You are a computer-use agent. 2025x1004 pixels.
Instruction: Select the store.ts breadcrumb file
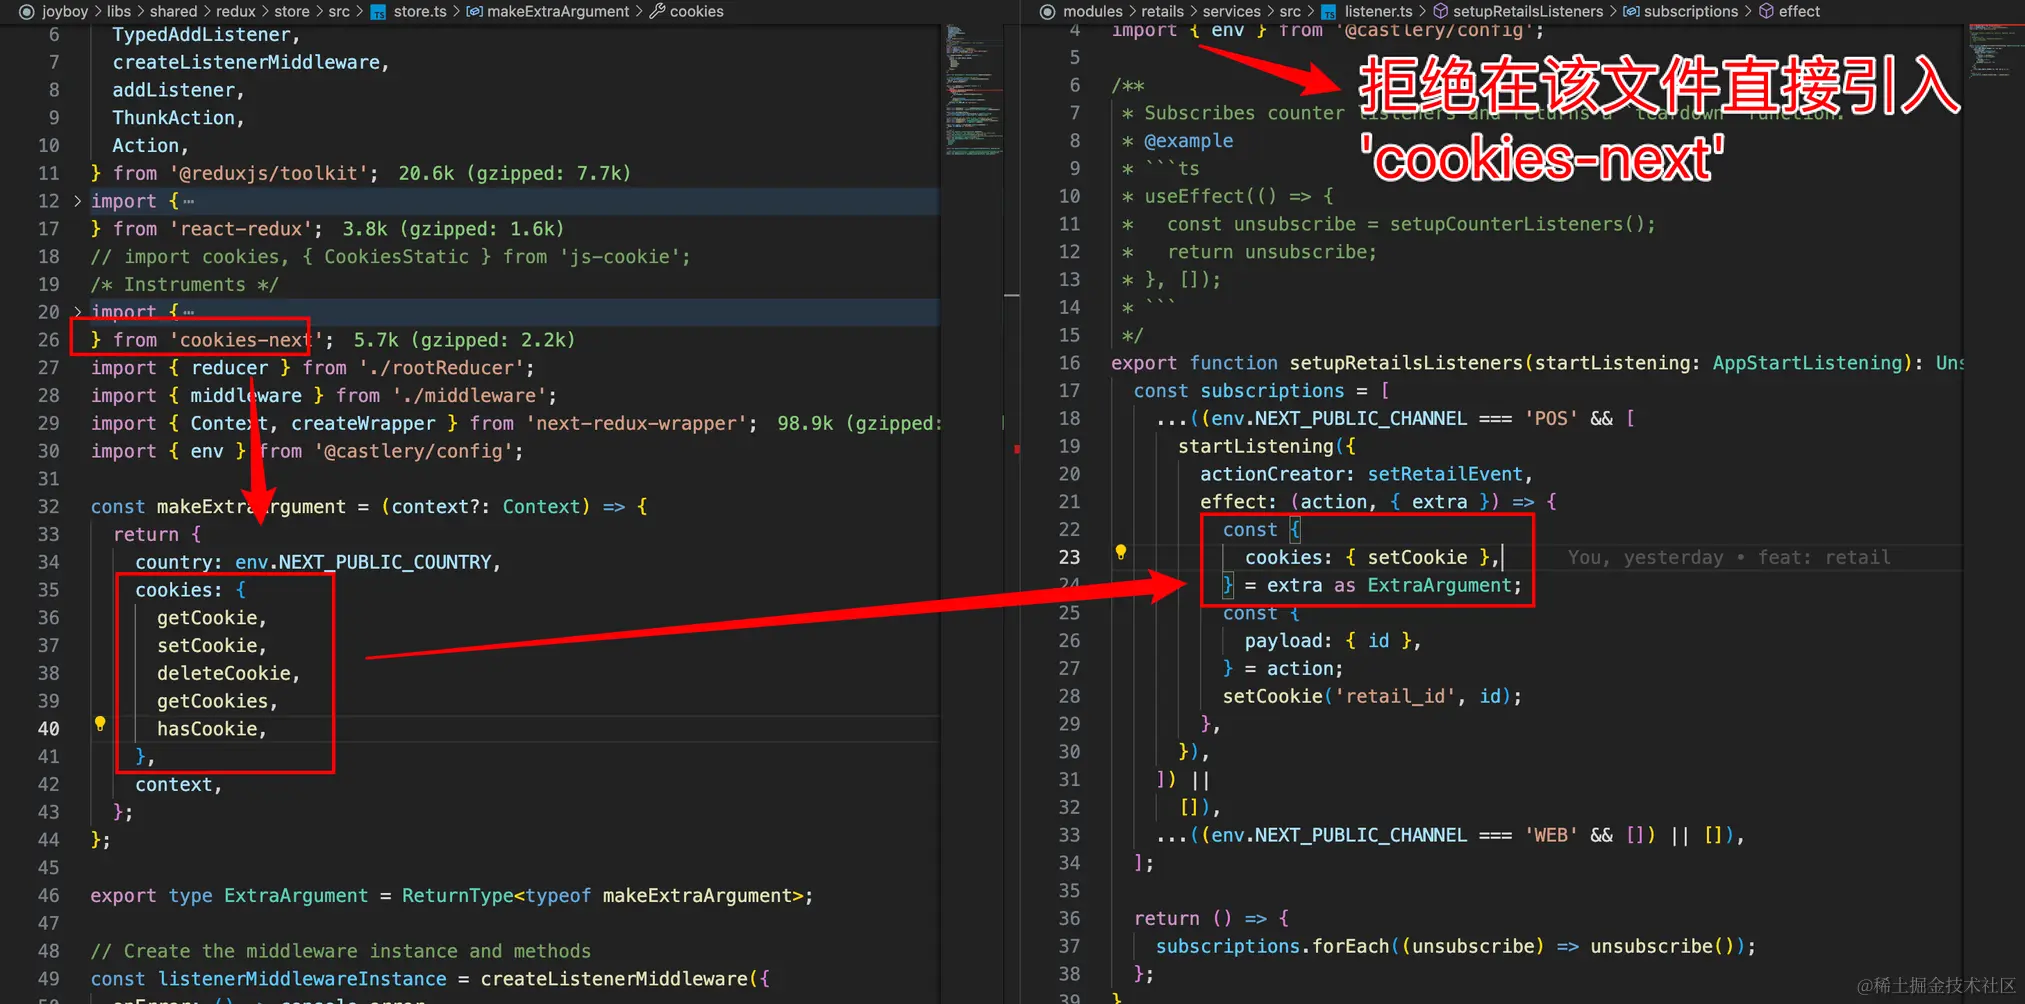420,12
